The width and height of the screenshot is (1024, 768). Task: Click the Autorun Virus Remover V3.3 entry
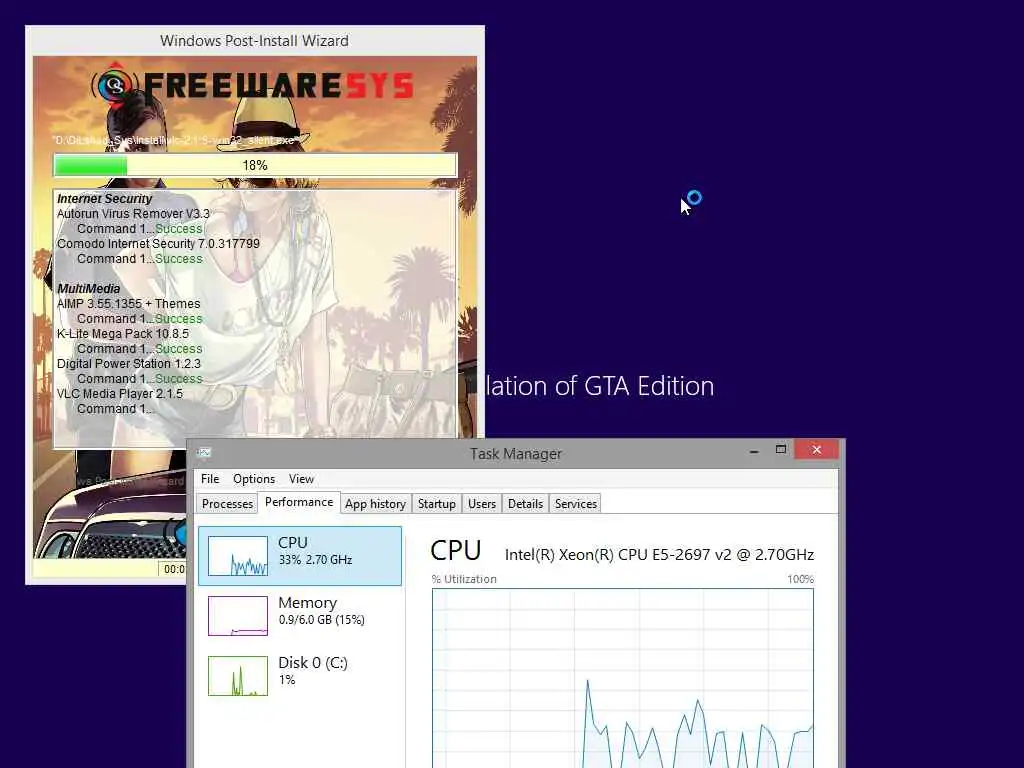tap(133, 214)
